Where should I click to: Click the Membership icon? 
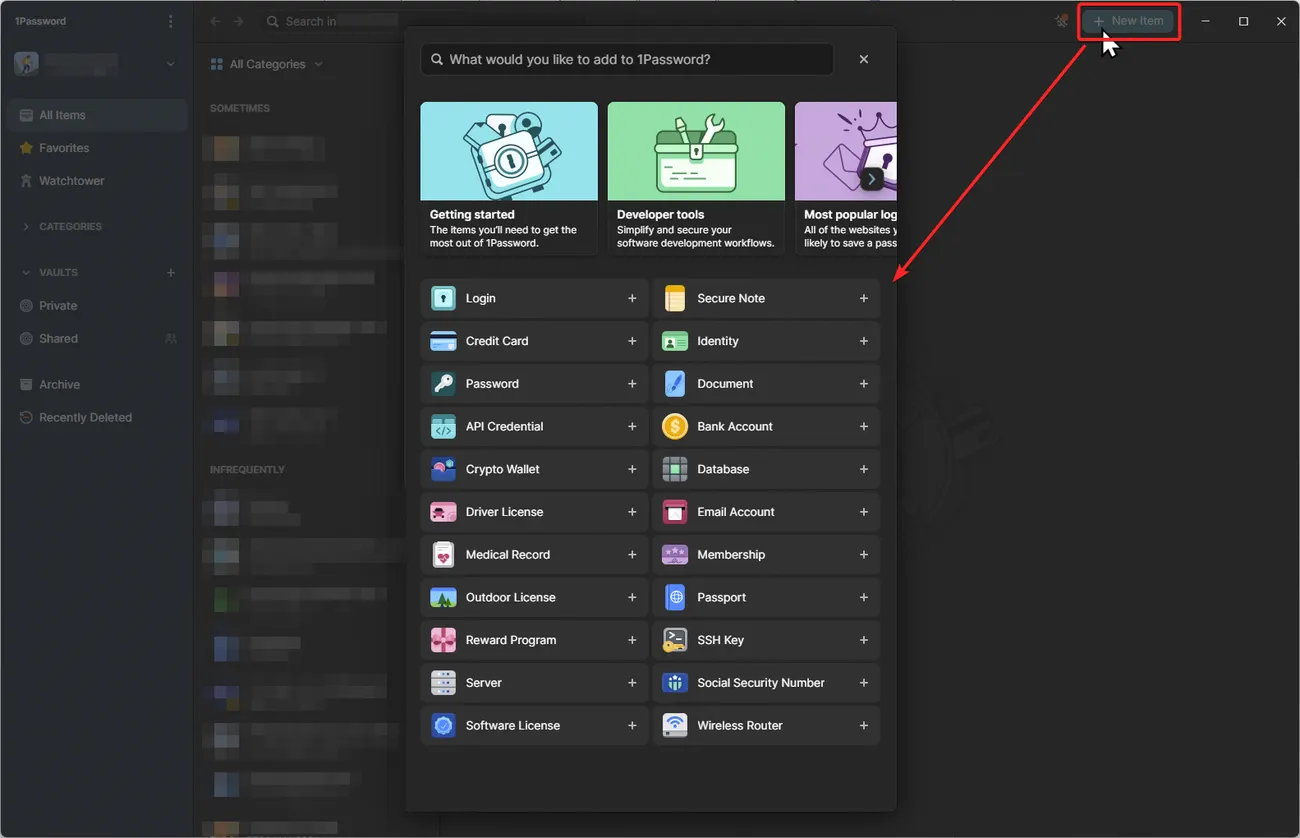[675, 555]
